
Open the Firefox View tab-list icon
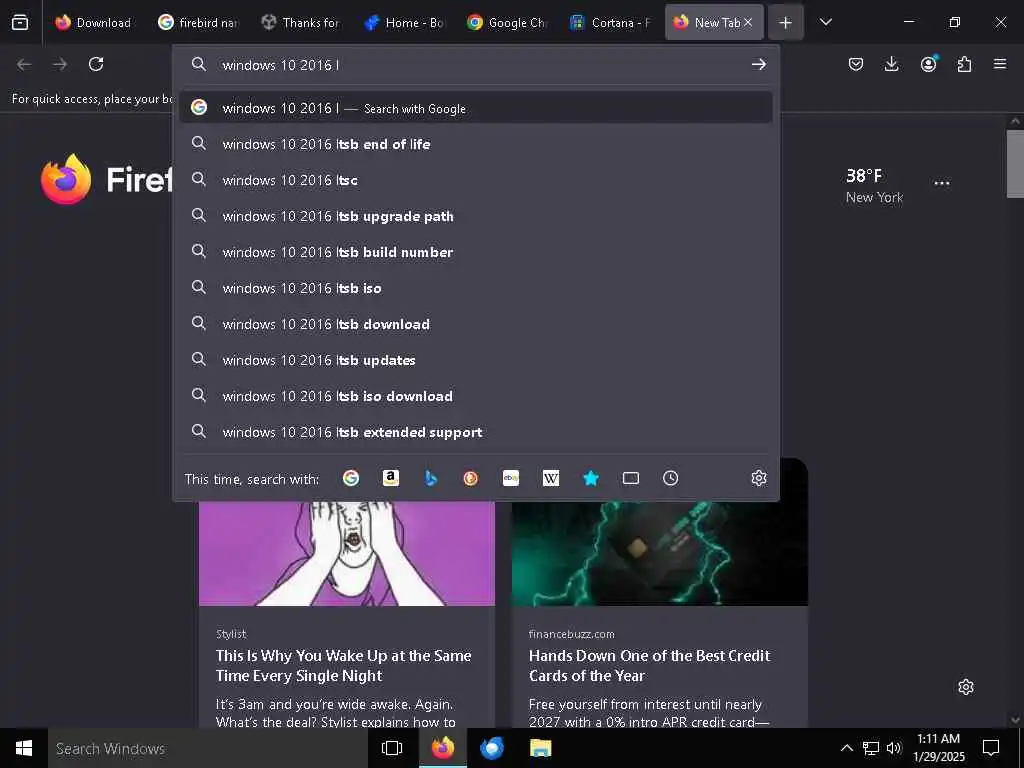[x=20, y=22]
